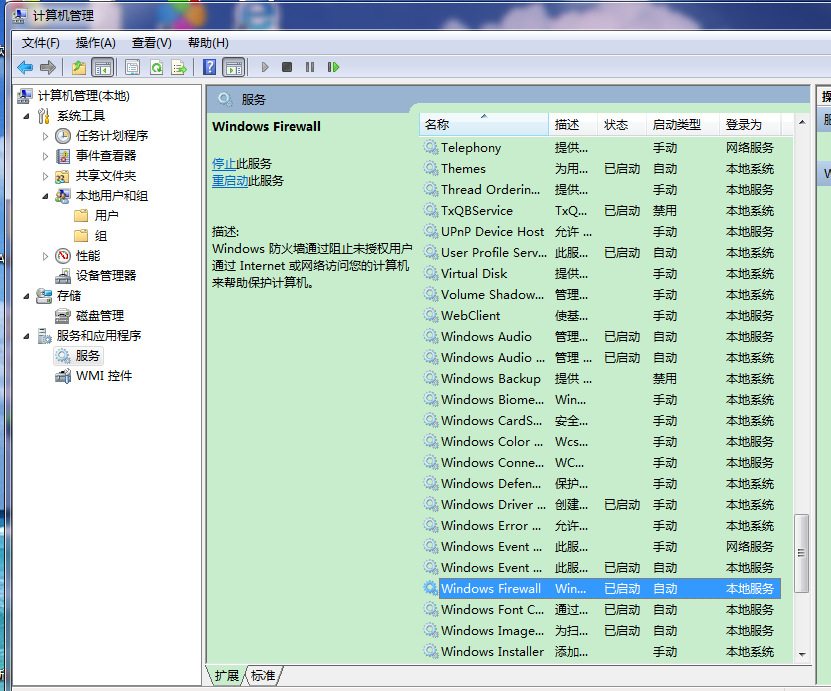This screenshot has width=831, height=691.
Task: Open Help via the question mark icon
Action: tap(209, 67)
